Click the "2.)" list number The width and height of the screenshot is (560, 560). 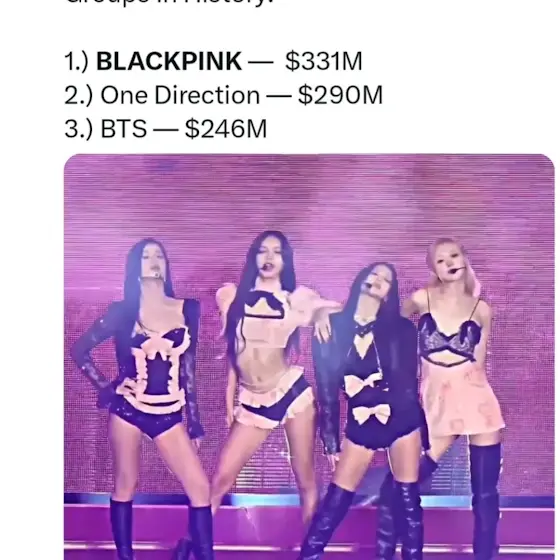pos(79,95)
